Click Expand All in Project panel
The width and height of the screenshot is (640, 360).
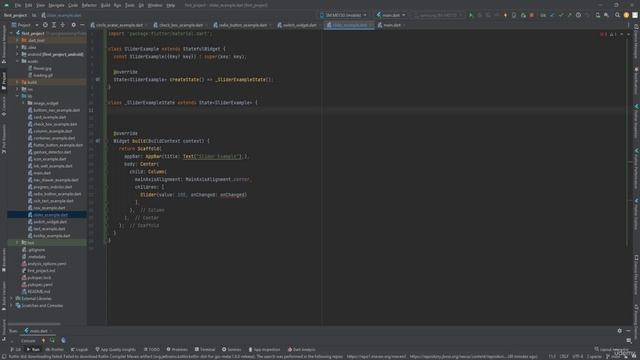[x=54, y=25]
